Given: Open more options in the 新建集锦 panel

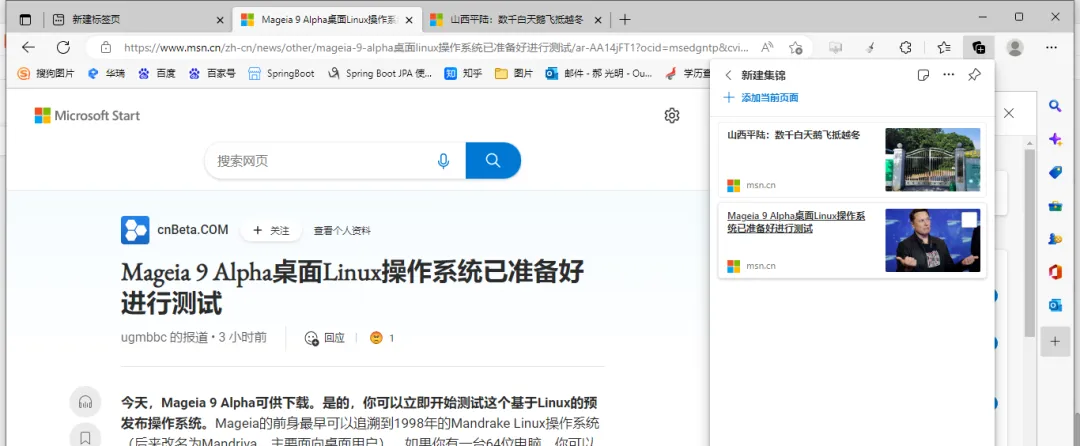Looking at the screenshot, I should (x=948, y=74).
